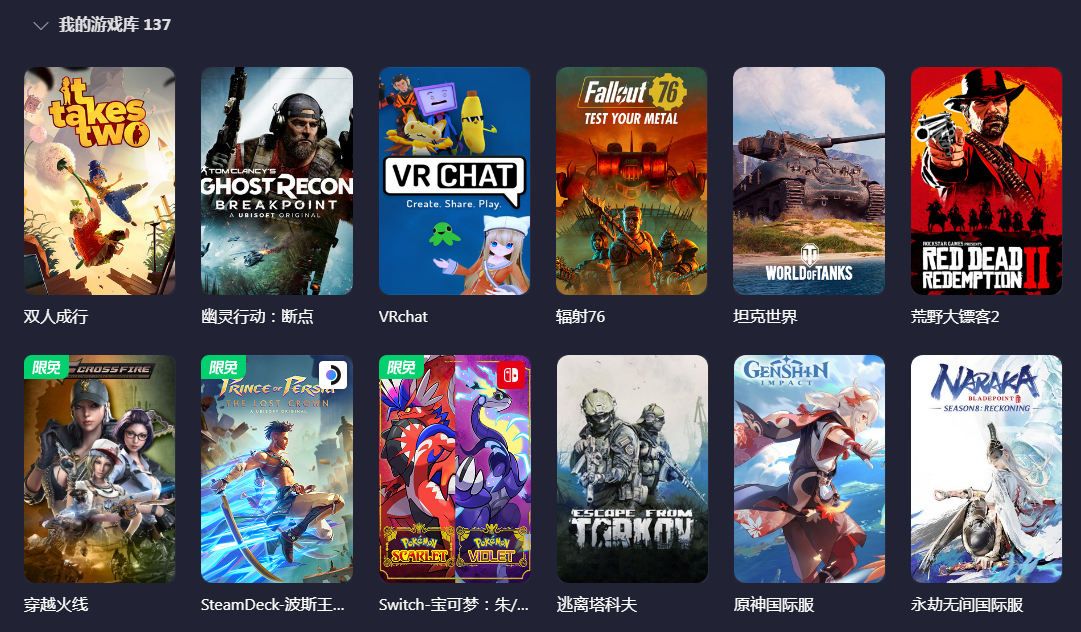
Task: Click the 限免 badge on Prince of Persia
Action: pos(224,367)
